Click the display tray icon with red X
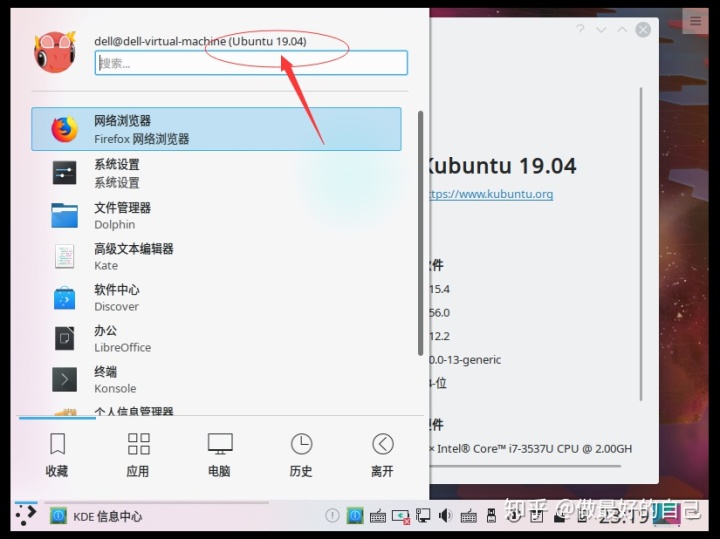The height and width of the screenshot is (539, 720). click(x=400, y=517)
